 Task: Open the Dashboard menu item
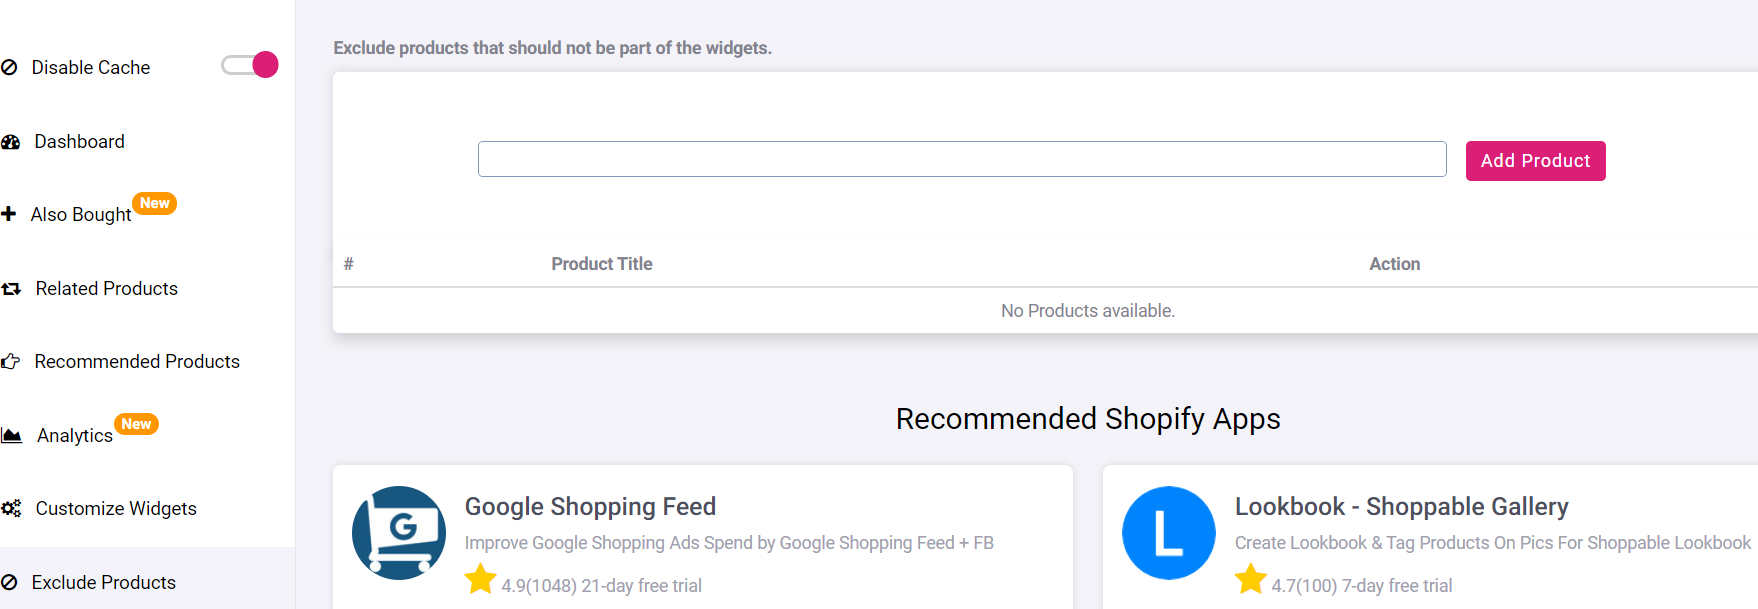[79, 142]
